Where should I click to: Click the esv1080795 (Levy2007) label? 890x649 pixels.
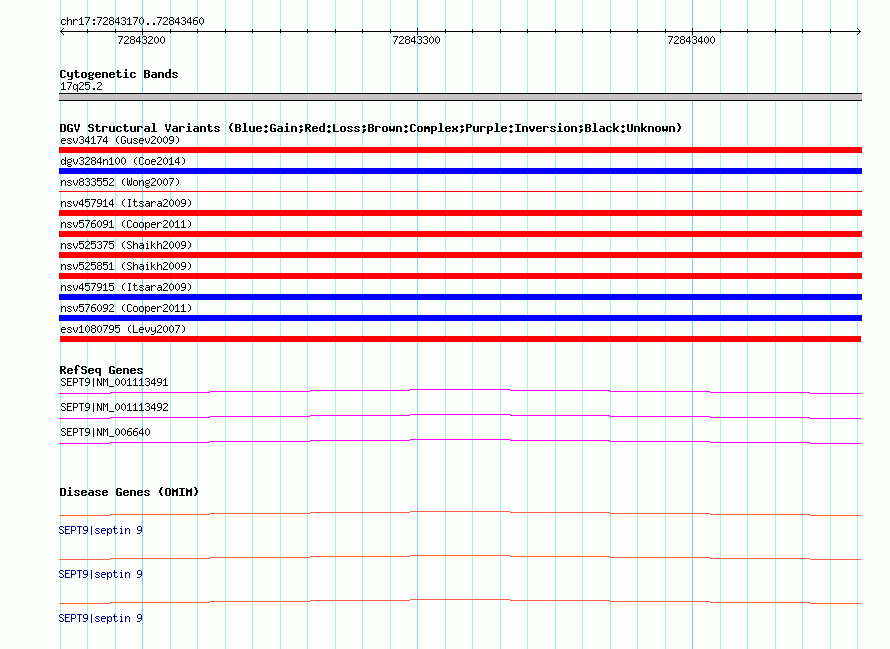[123, 329]
